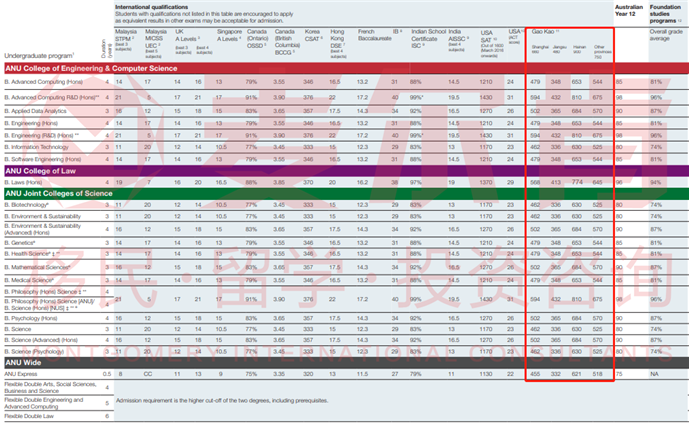Viewport: 689px width, 424px height.
Task: Select the 'Flexible Double Law' row label
Action: pos(29,417)
